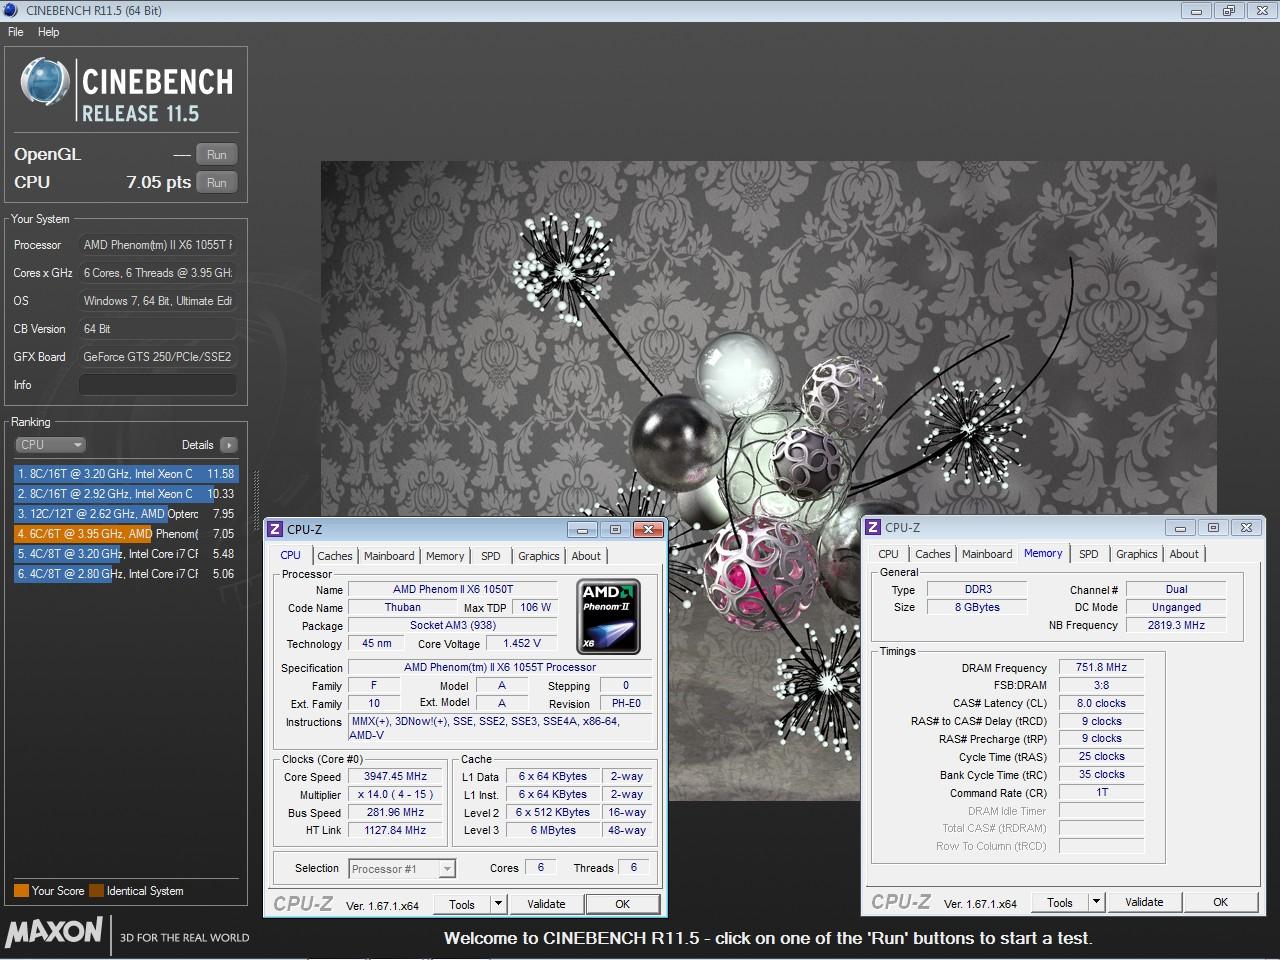This screenshot has width=1280, height=960.
Task: Click the CPU score 7.05 pts
Action: click(158, 182)
